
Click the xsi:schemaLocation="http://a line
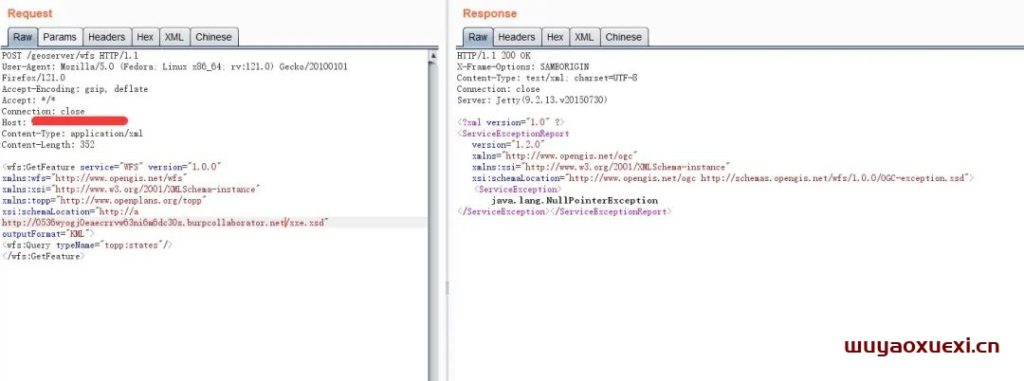click(70, 211)
